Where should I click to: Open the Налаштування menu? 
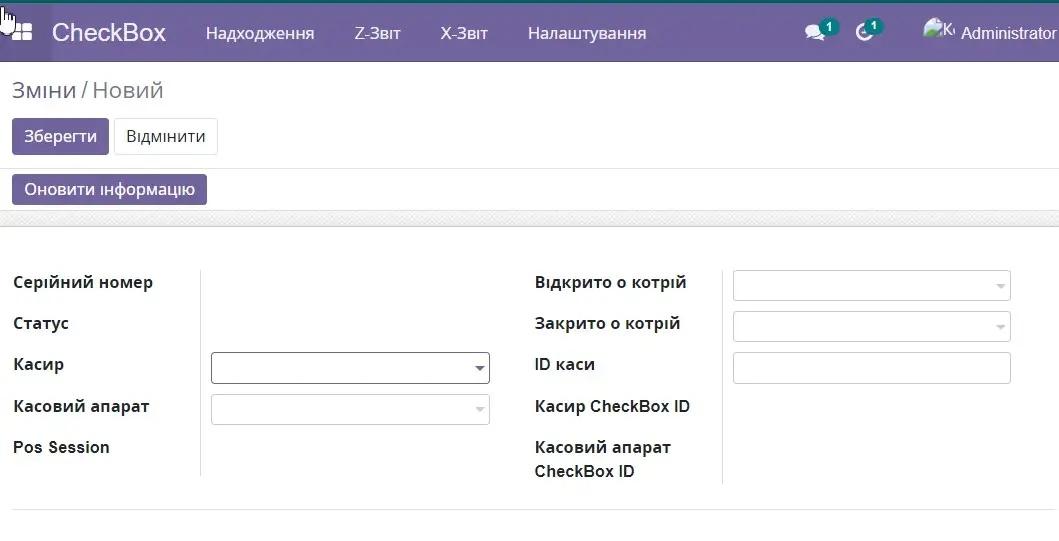587,33
